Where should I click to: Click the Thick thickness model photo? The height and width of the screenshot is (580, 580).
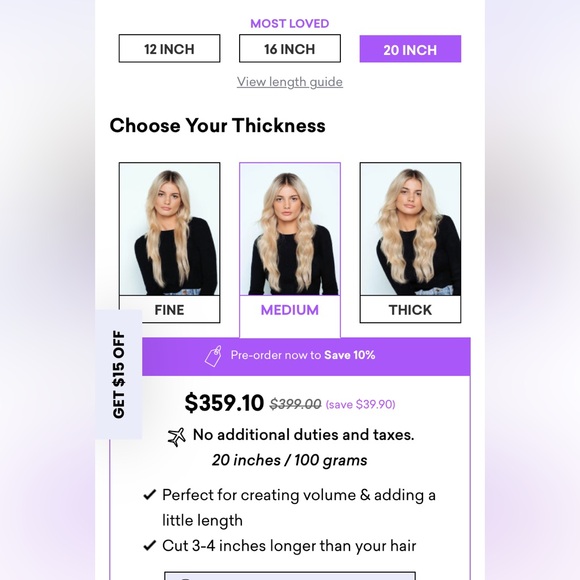coord(410,229)
